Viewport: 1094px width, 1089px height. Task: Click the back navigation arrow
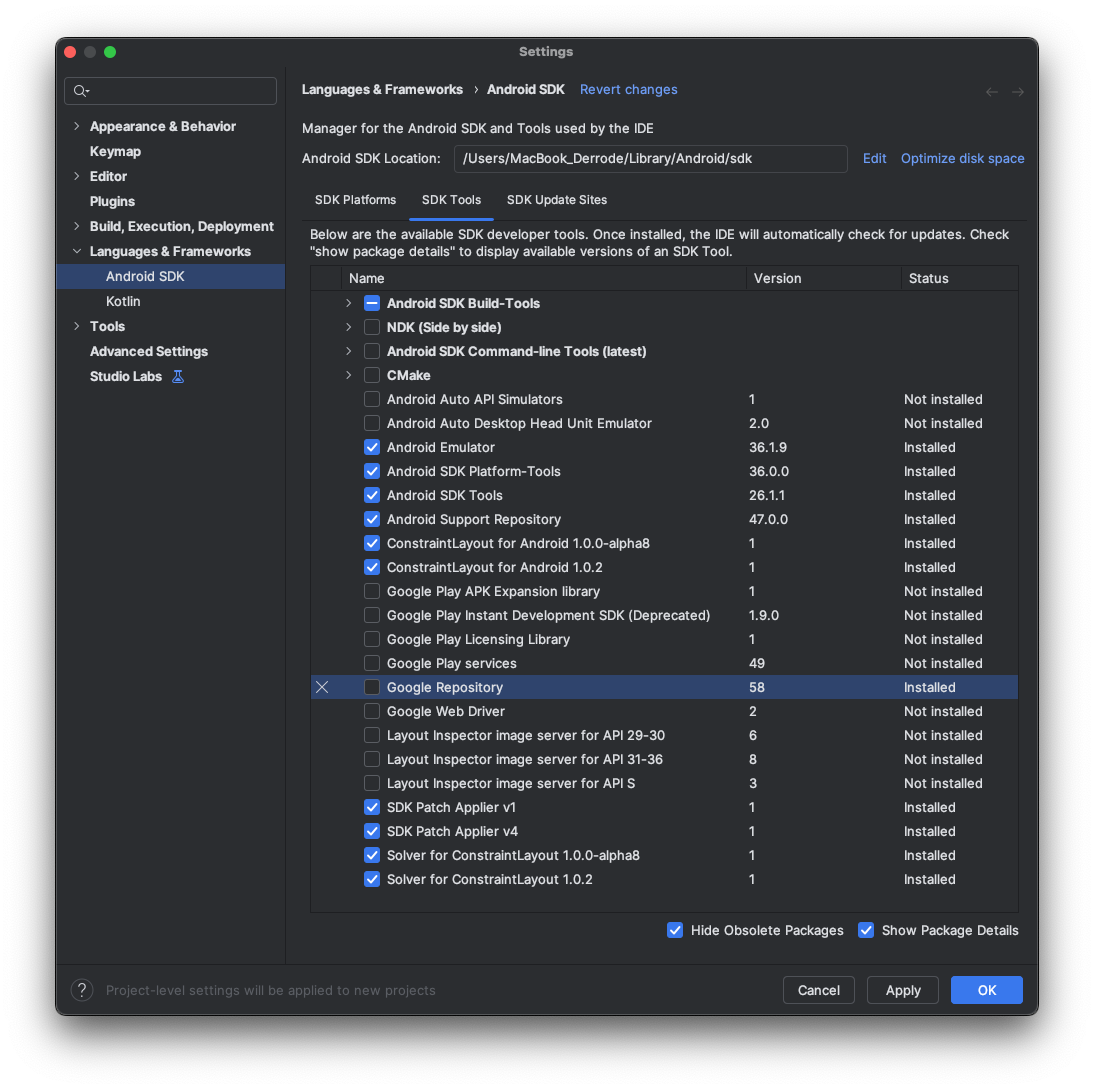(991, 92)
